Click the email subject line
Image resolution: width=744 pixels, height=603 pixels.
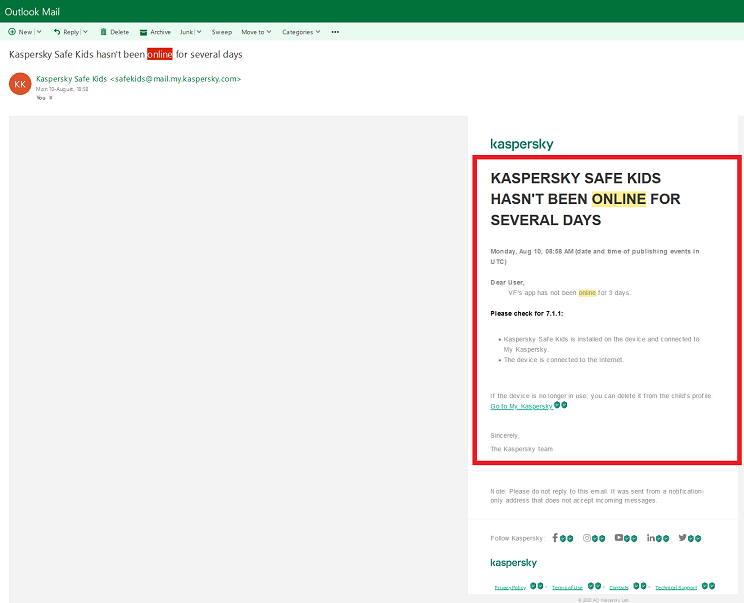pos(126,54)
